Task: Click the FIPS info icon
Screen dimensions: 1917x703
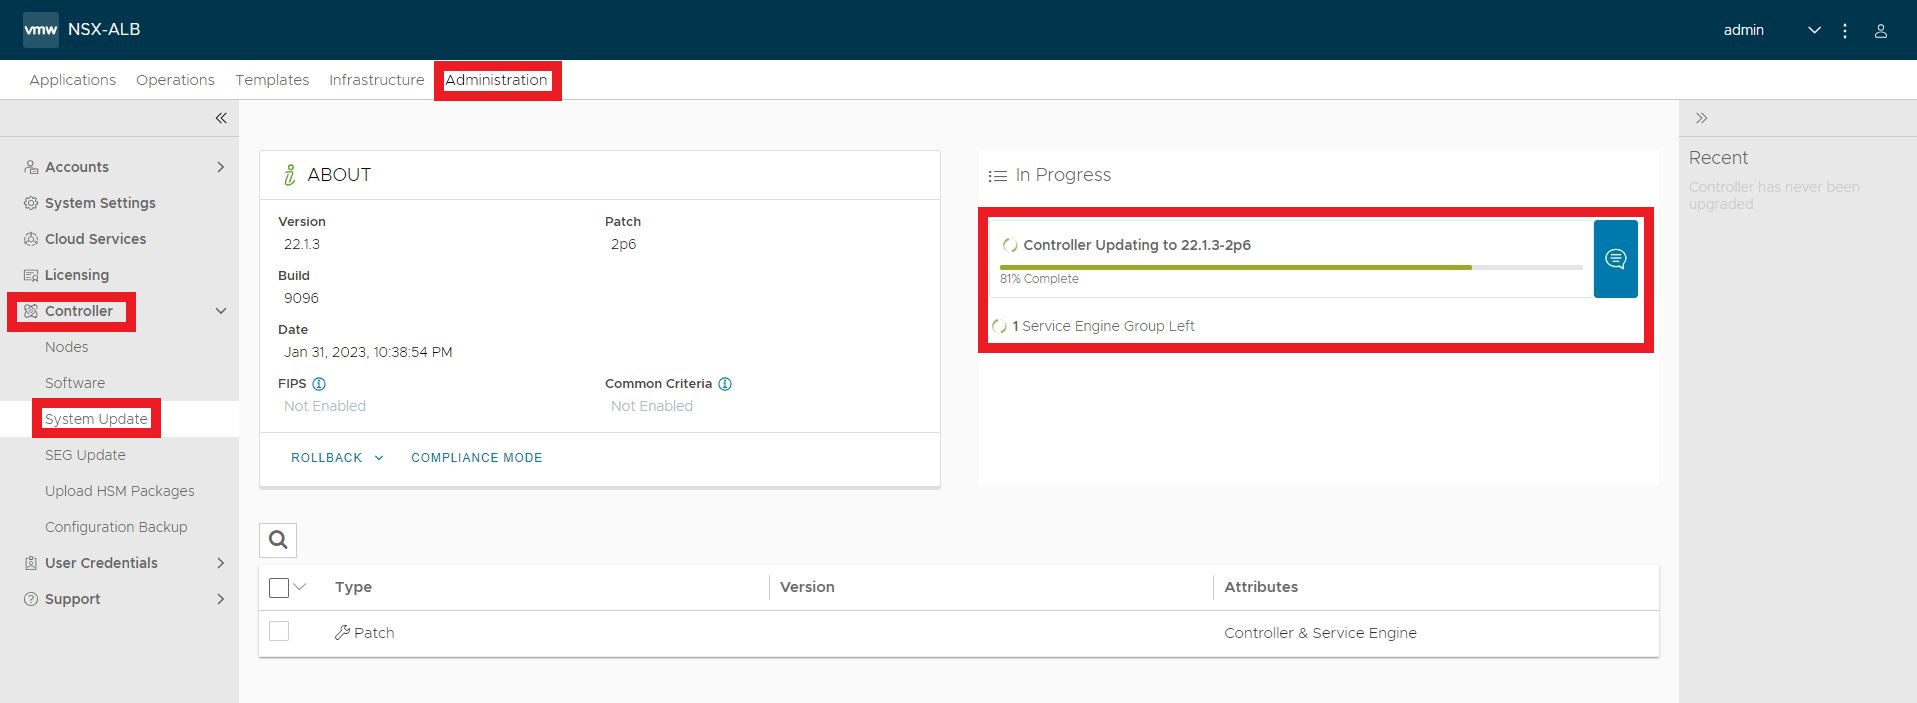Action: (319, 384)
